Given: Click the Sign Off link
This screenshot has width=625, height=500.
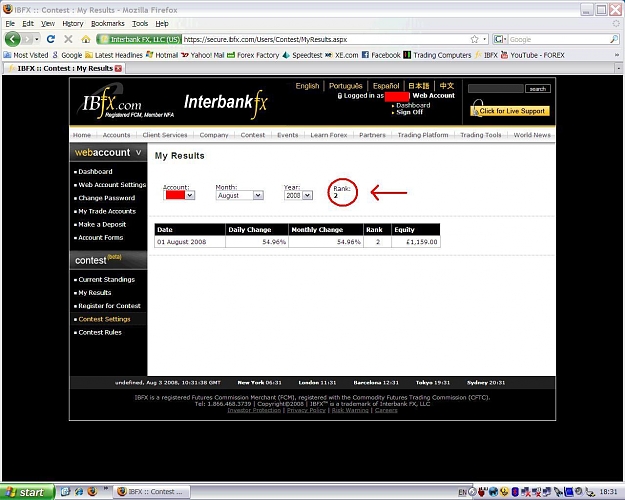Looking at the screenshot, I should 409,112.
